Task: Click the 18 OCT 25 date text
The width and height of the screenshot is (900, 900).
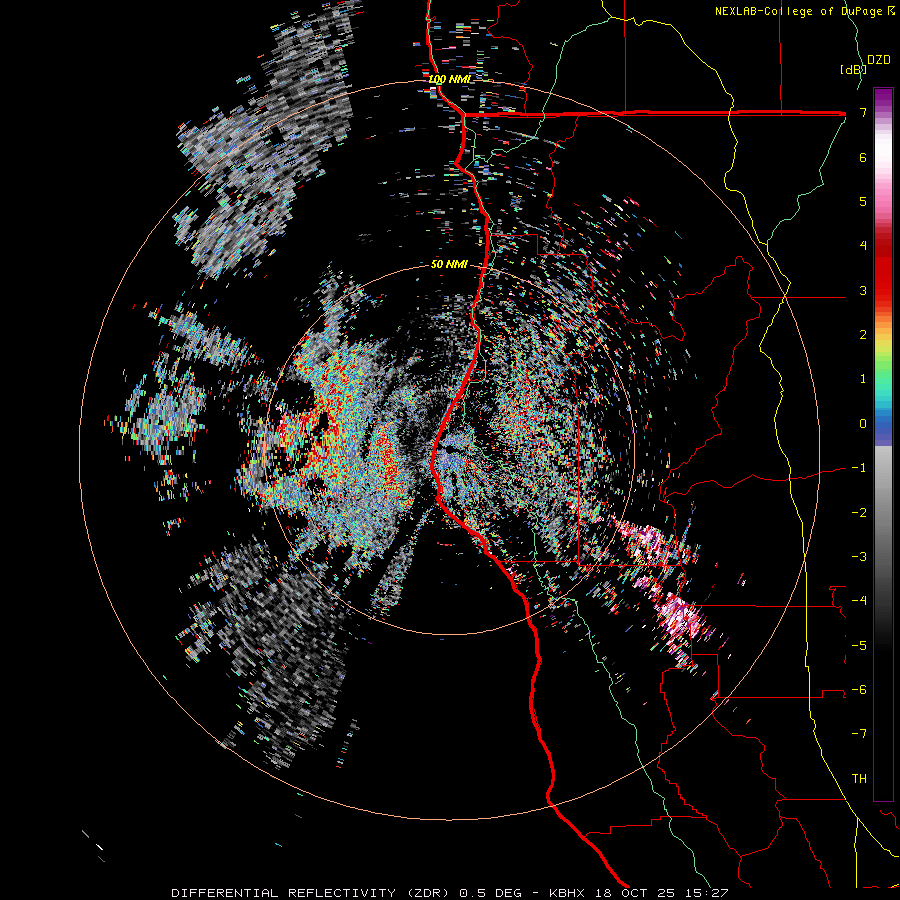Action: (634, 893)
